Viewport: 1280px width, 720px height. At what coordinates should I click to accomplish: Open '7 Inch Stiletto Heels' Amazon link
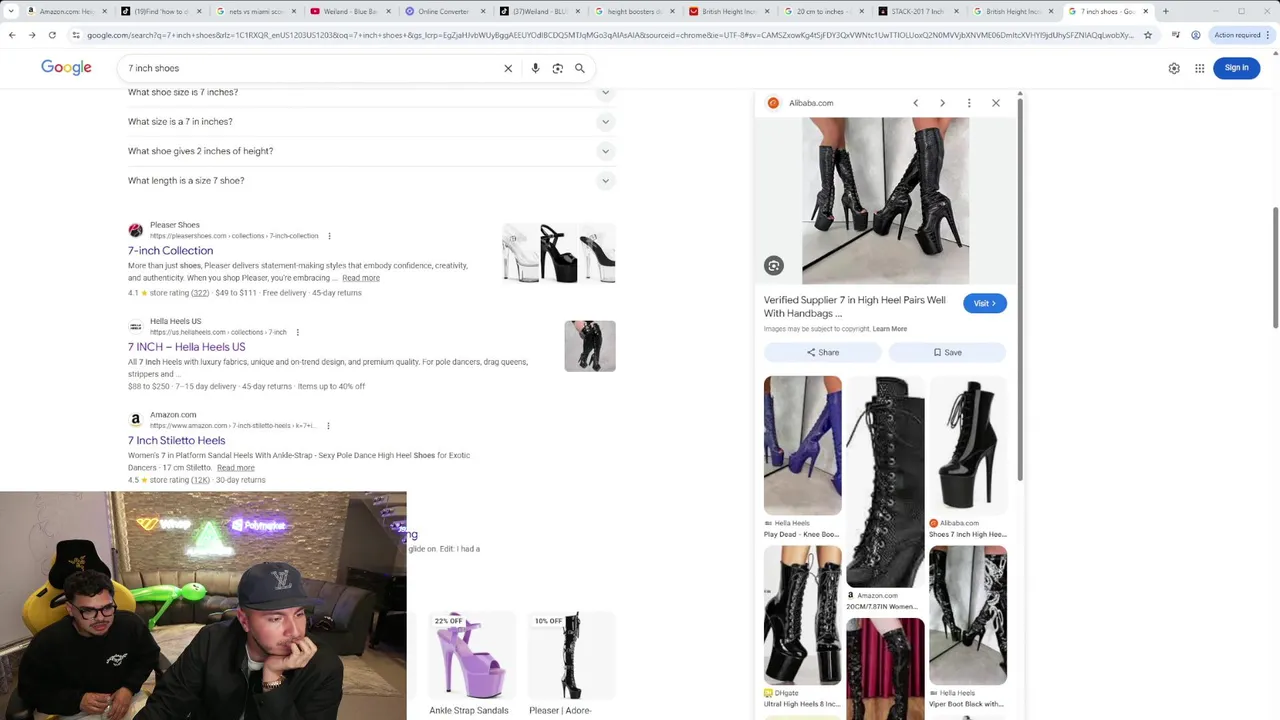coord(176,440)
